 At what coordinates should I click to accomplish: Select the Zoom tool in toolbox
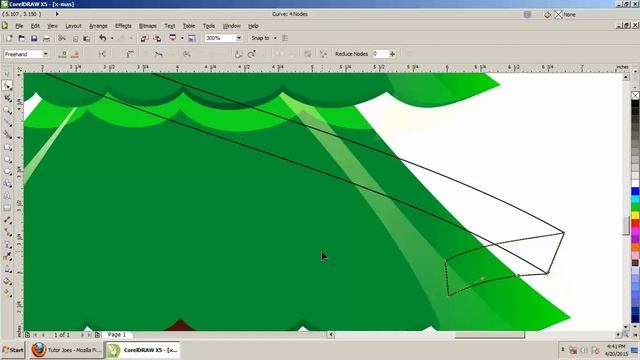click(7, 110)
